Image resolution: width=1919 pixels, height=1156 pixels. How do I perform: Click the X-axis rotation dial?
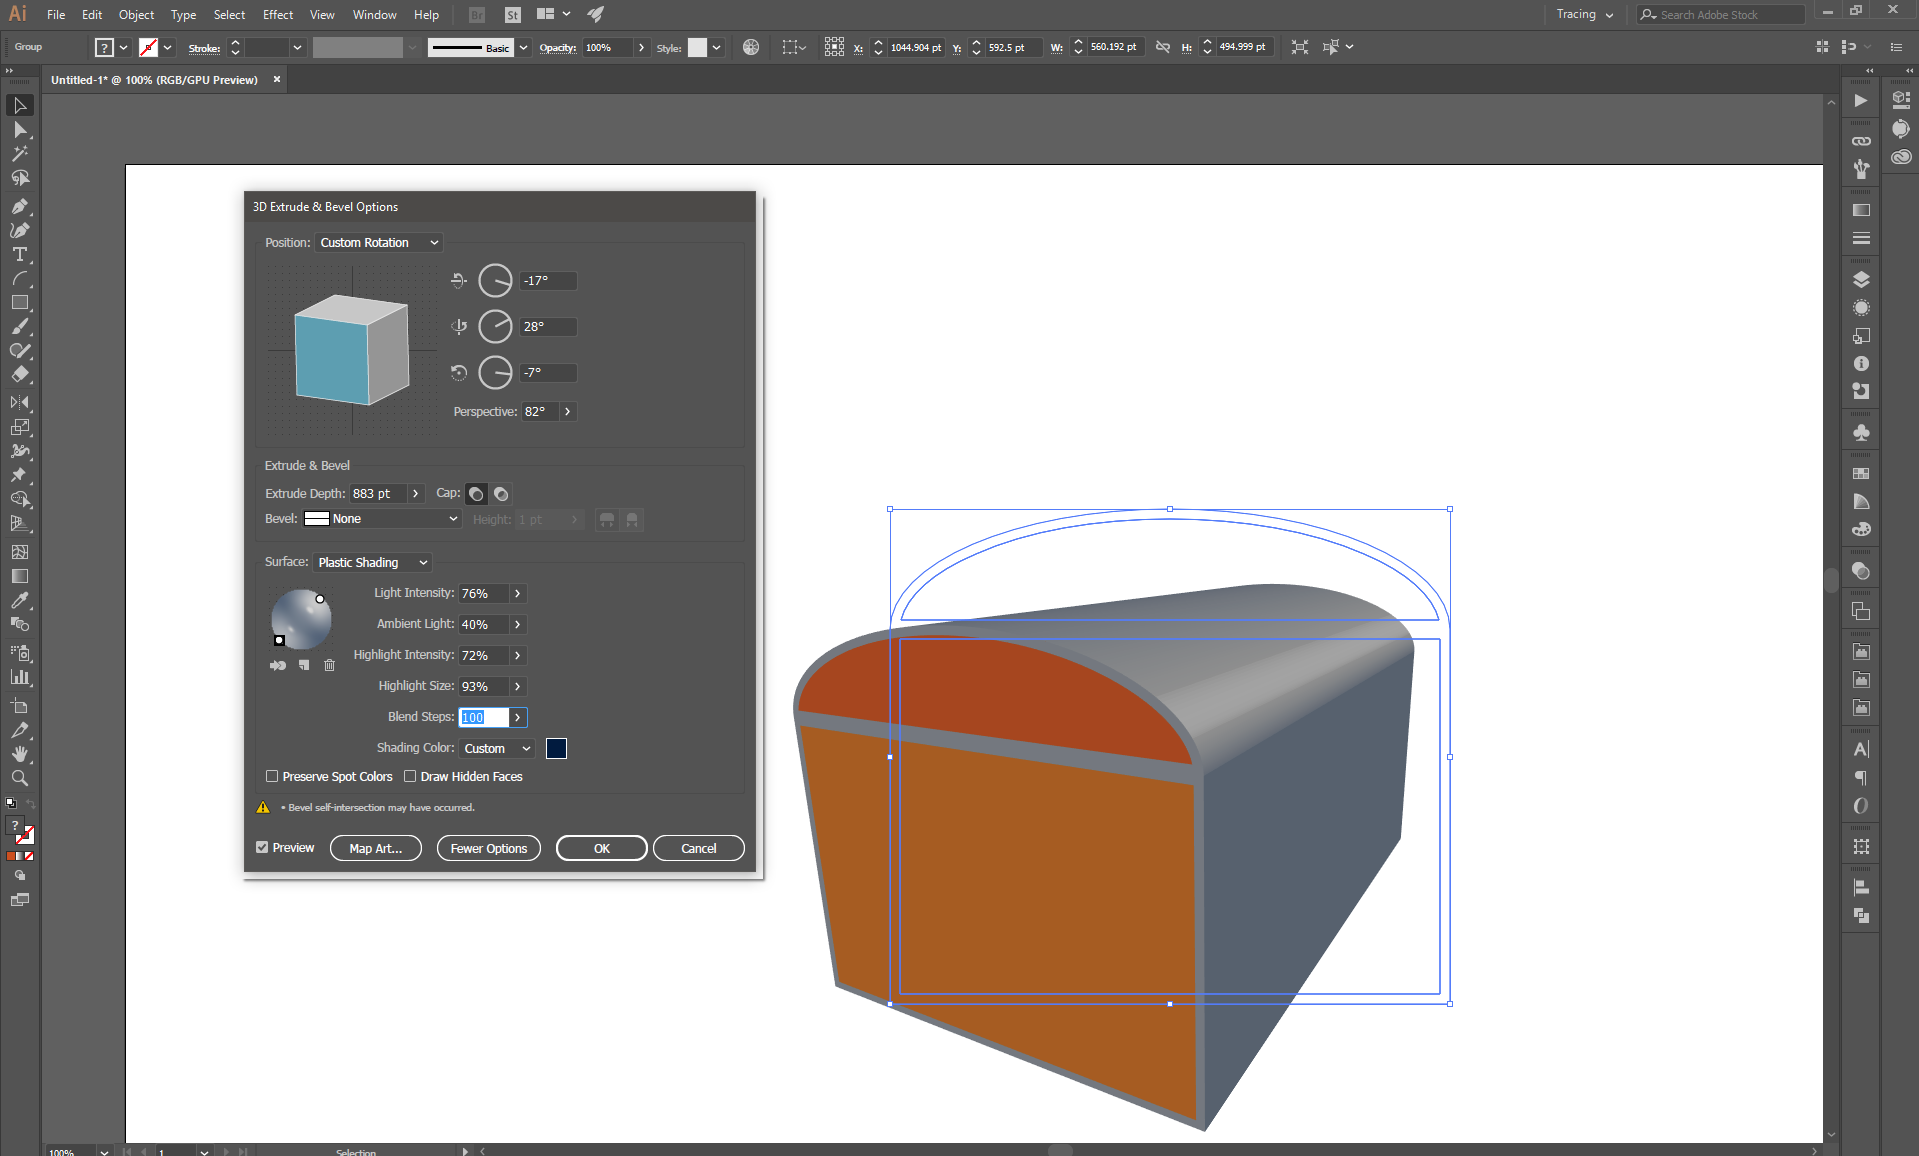tap(495, 281)
